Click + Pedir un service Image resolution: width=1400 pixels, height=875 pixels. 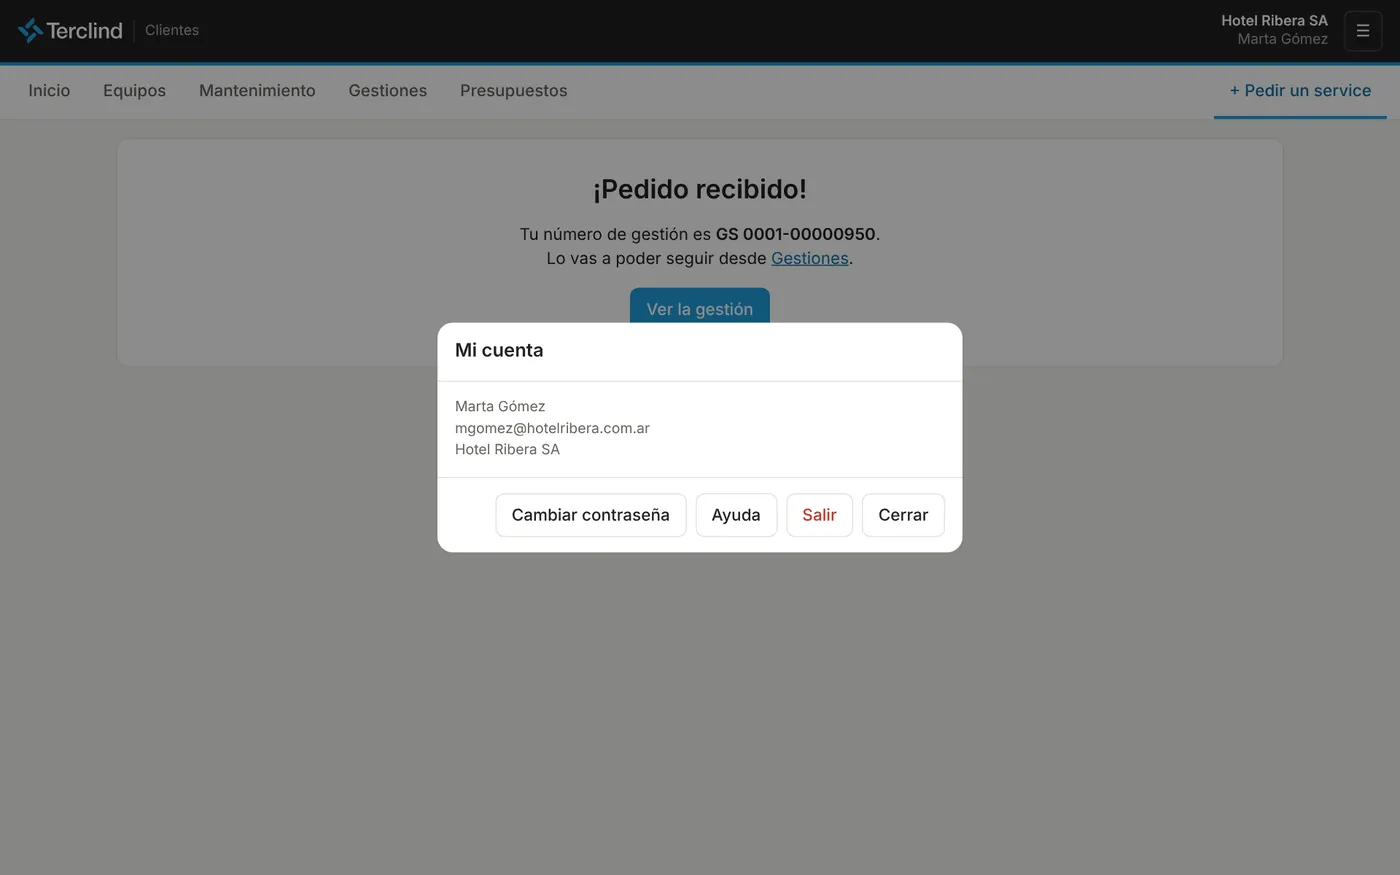1300,91
